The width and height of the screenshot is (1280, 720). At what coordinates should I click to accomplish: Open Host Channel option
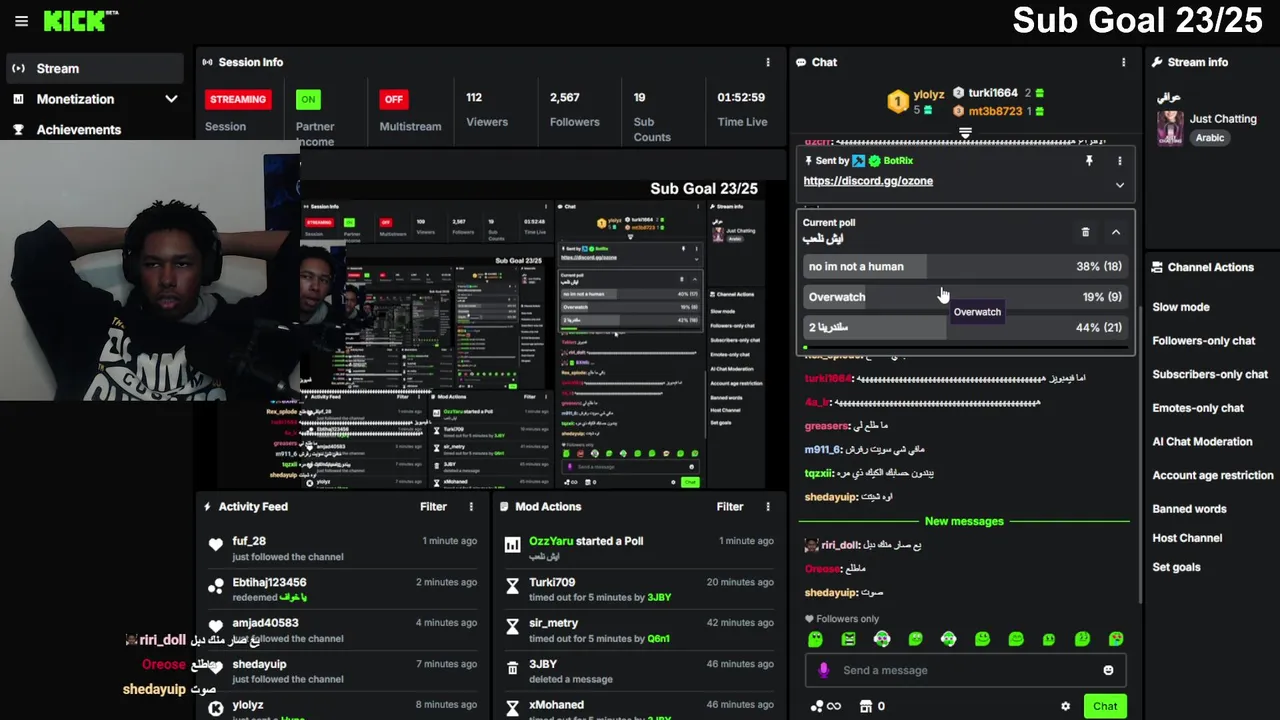click(x=1187, y=538)
